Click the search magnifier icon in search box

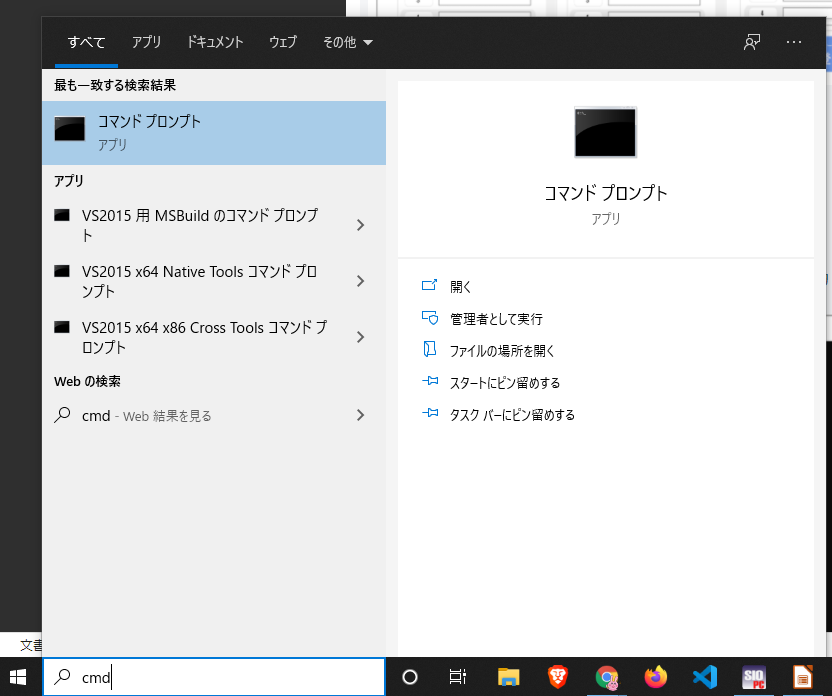(x=63, y=676)
